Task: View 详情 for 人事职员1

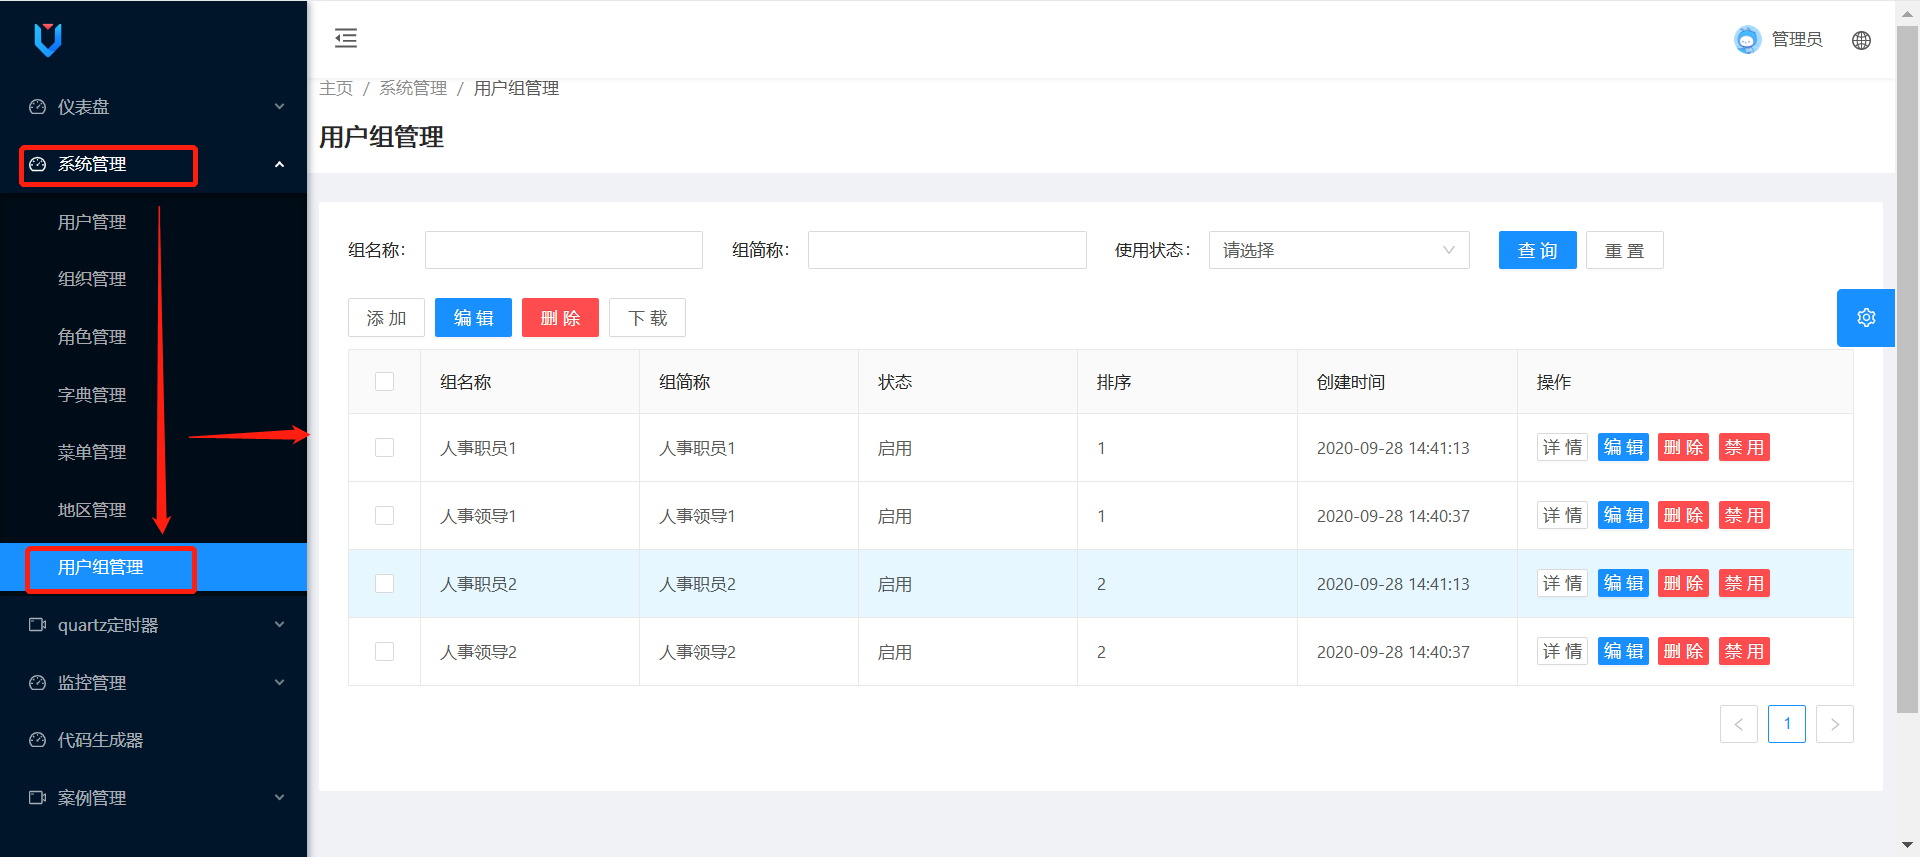Action: pos(1562,447)
